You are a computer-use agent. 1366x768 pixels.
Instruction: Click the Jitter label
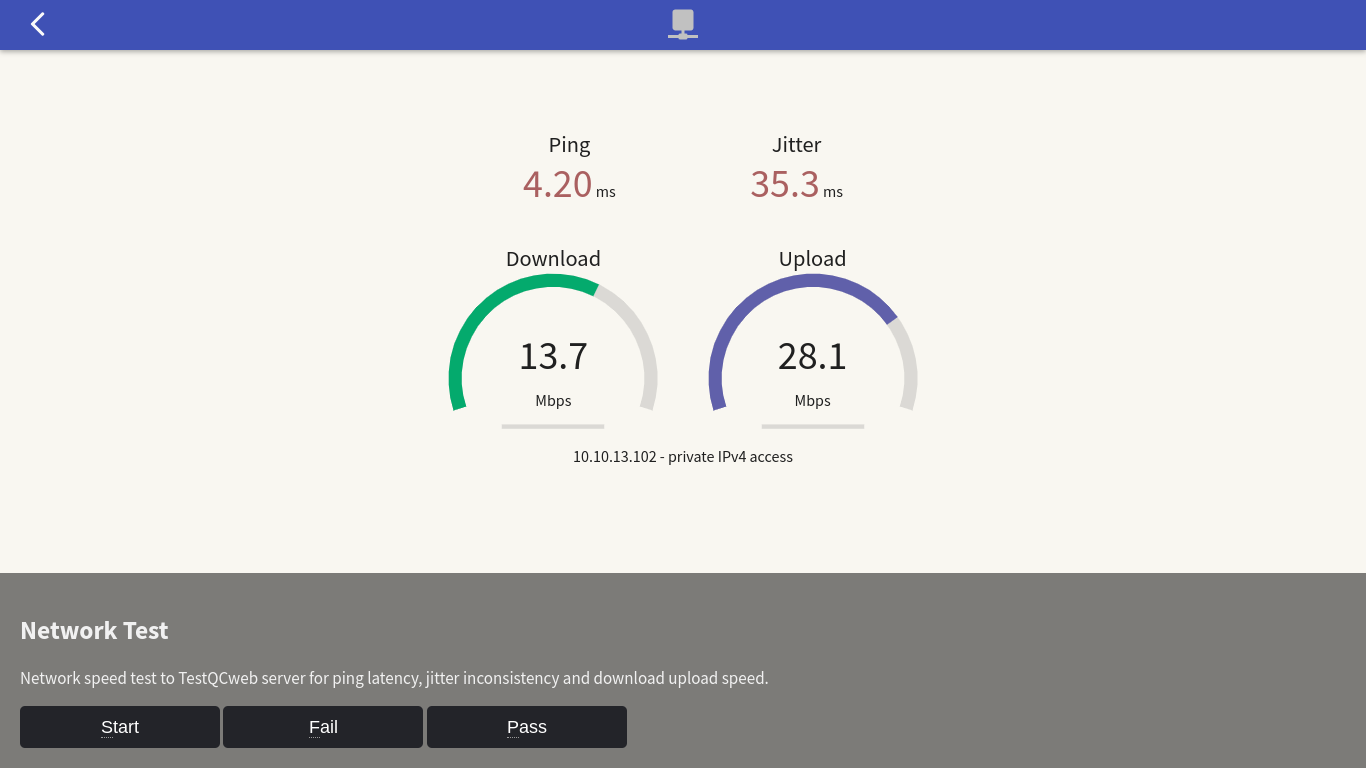(796, 145)
